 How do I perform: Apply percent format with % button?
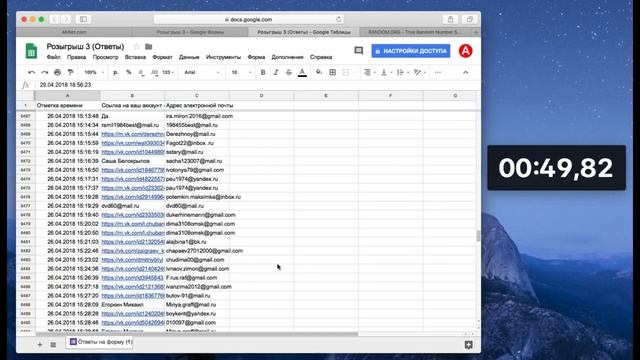click(129, 72)
